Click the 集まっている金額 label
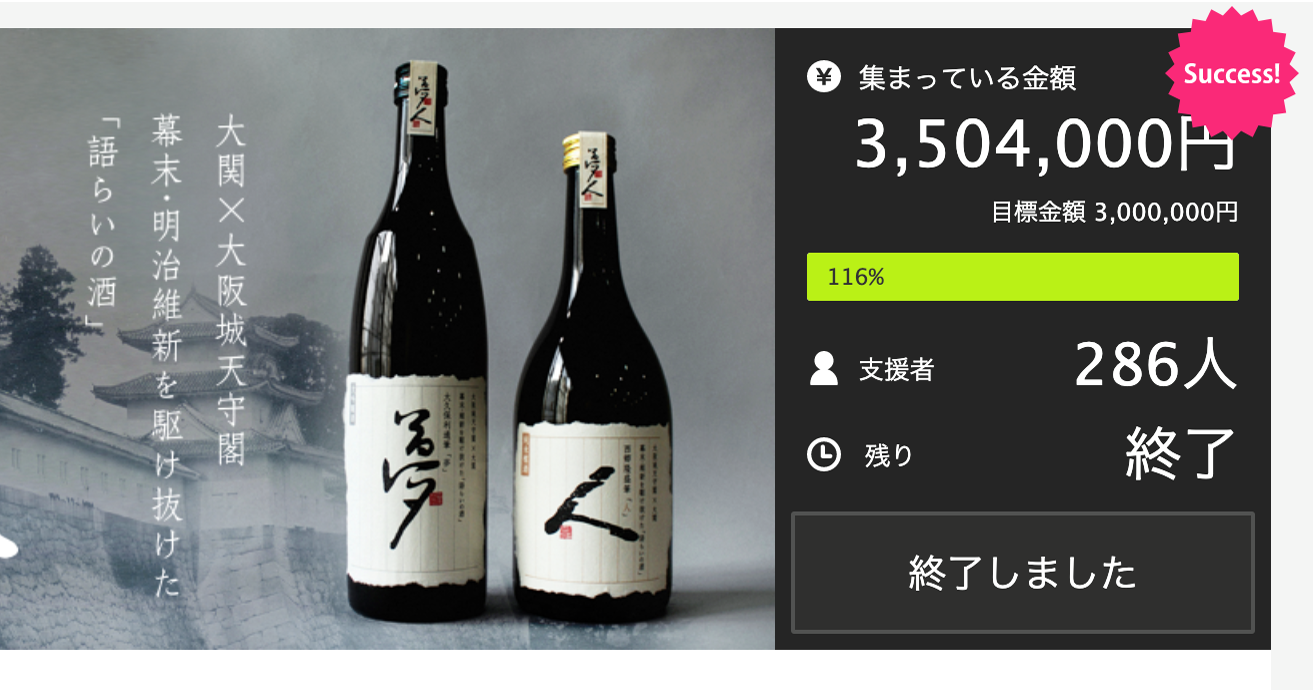The width and height of the screenshot is (1313, 690). (x=967, y=78)
